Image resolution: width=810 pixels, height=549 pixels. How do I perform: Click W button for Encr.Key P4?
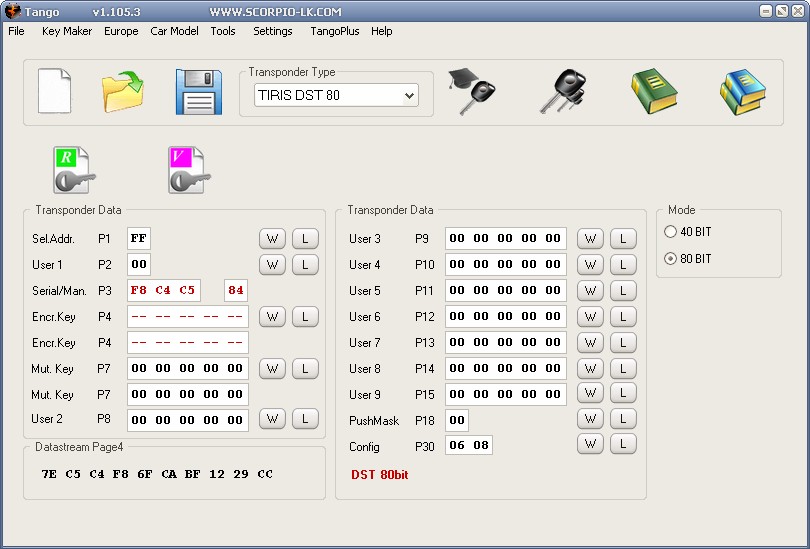pyautogui.click(x=272, y=317)
